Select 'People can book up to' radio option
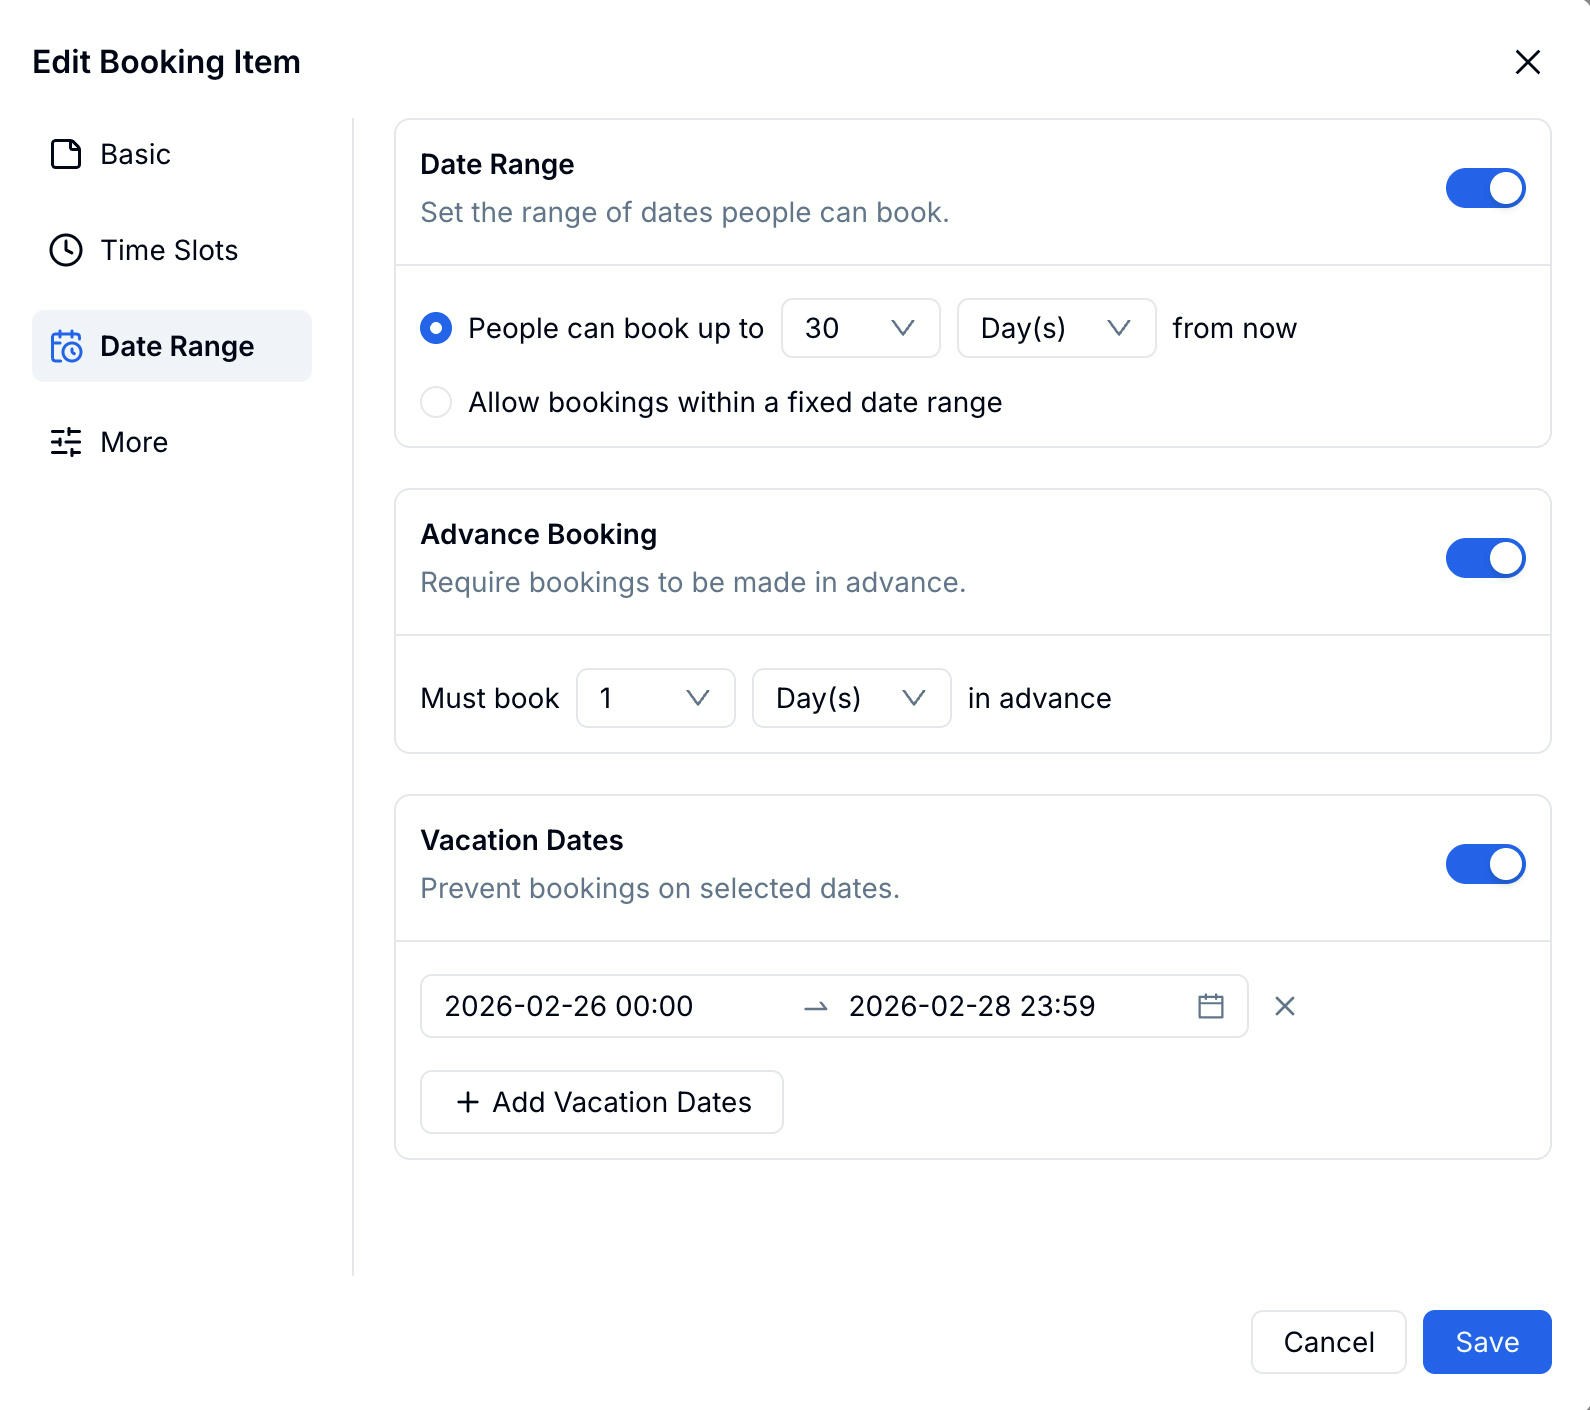The image size is (1590, 1410). pyautogui.click(x=436, y=328)
